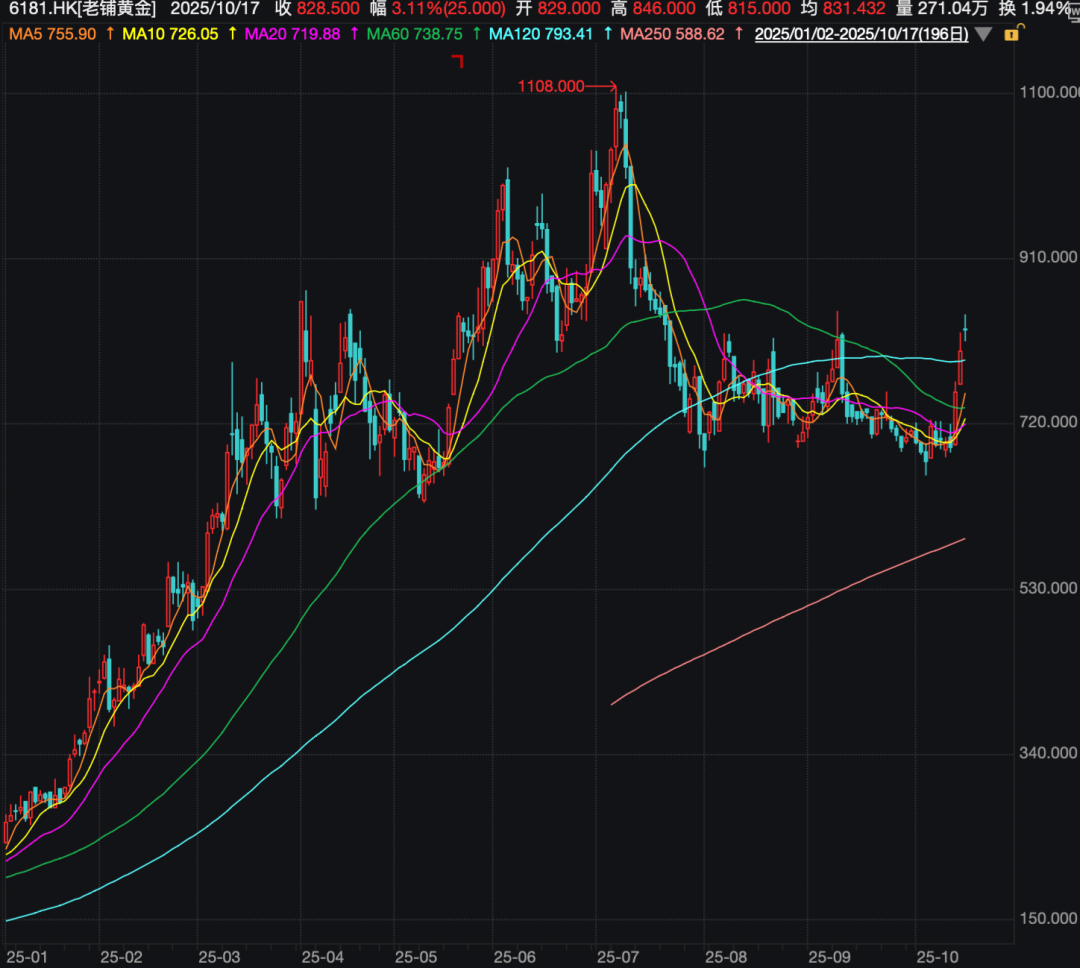Click the 1100.000 price axis label

click(1047, 93)
